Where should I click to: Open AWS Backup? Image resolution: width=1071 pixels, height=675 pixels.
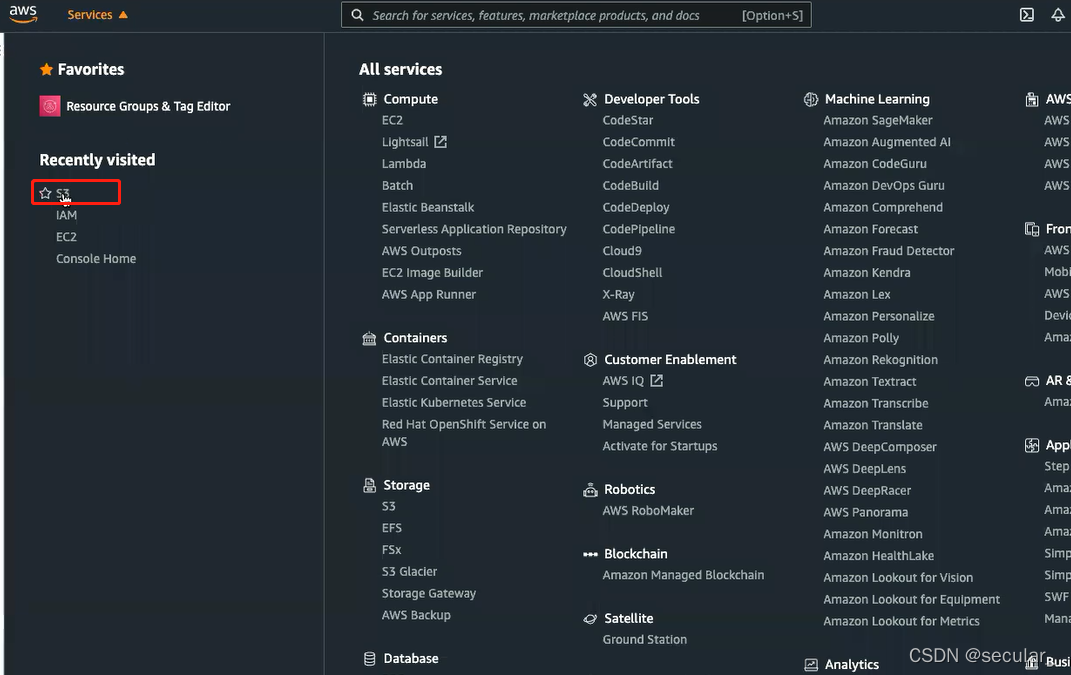[416, 616]
